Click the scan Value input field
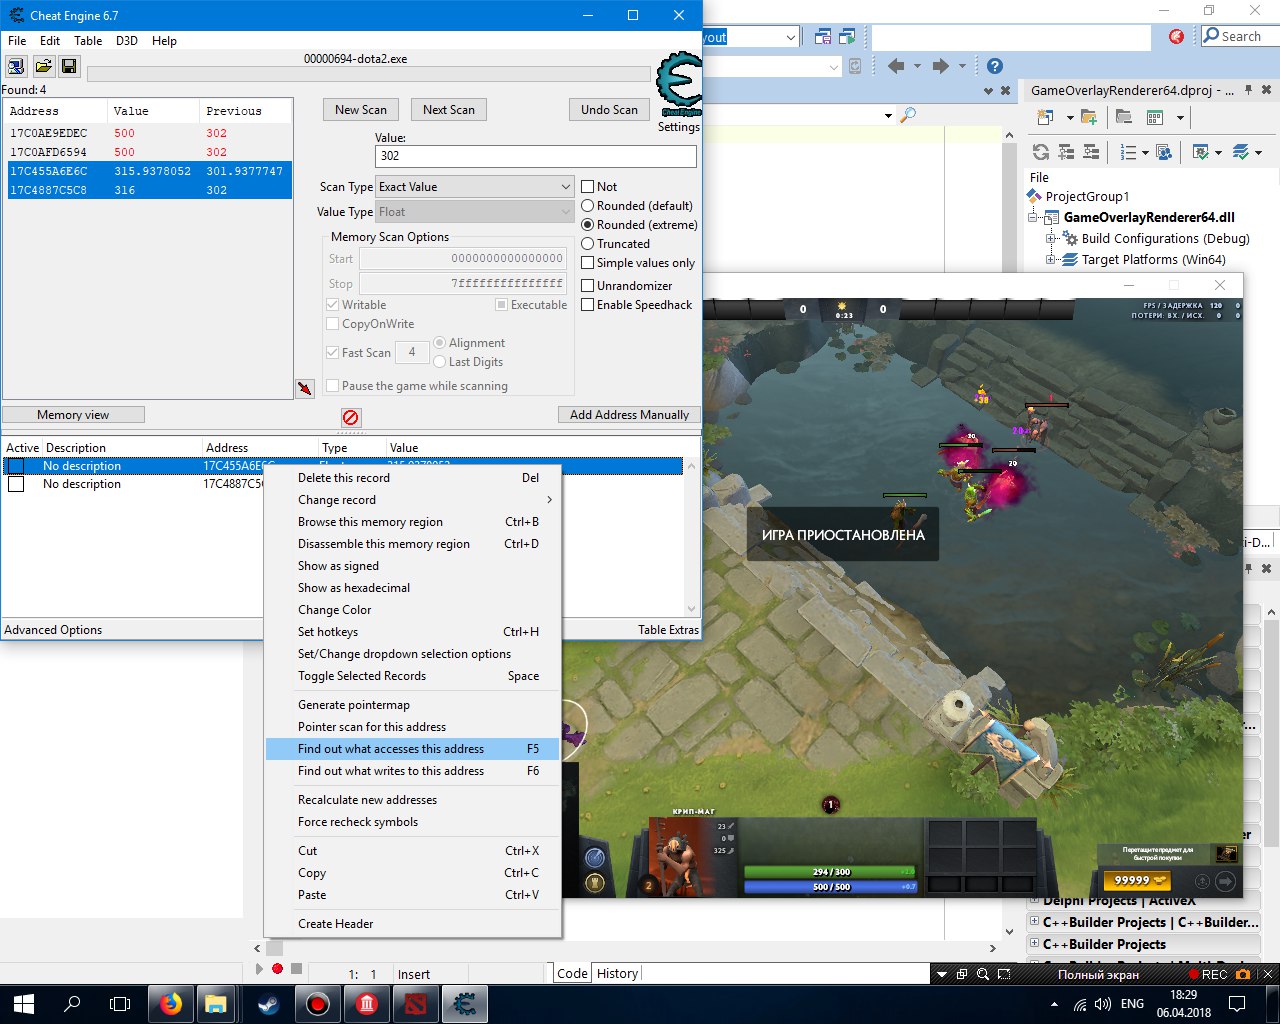 pyautogui.click(x=535, y=156)
